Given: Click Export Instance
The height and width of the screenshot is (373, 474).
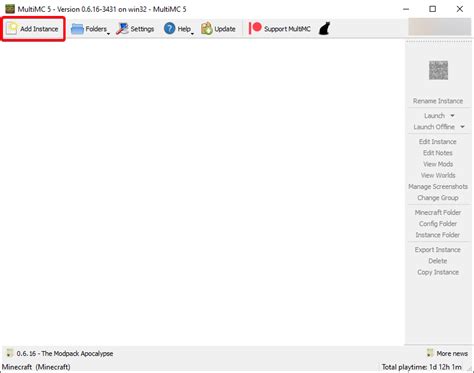Looking at the screenshot, I should [438, 250].
